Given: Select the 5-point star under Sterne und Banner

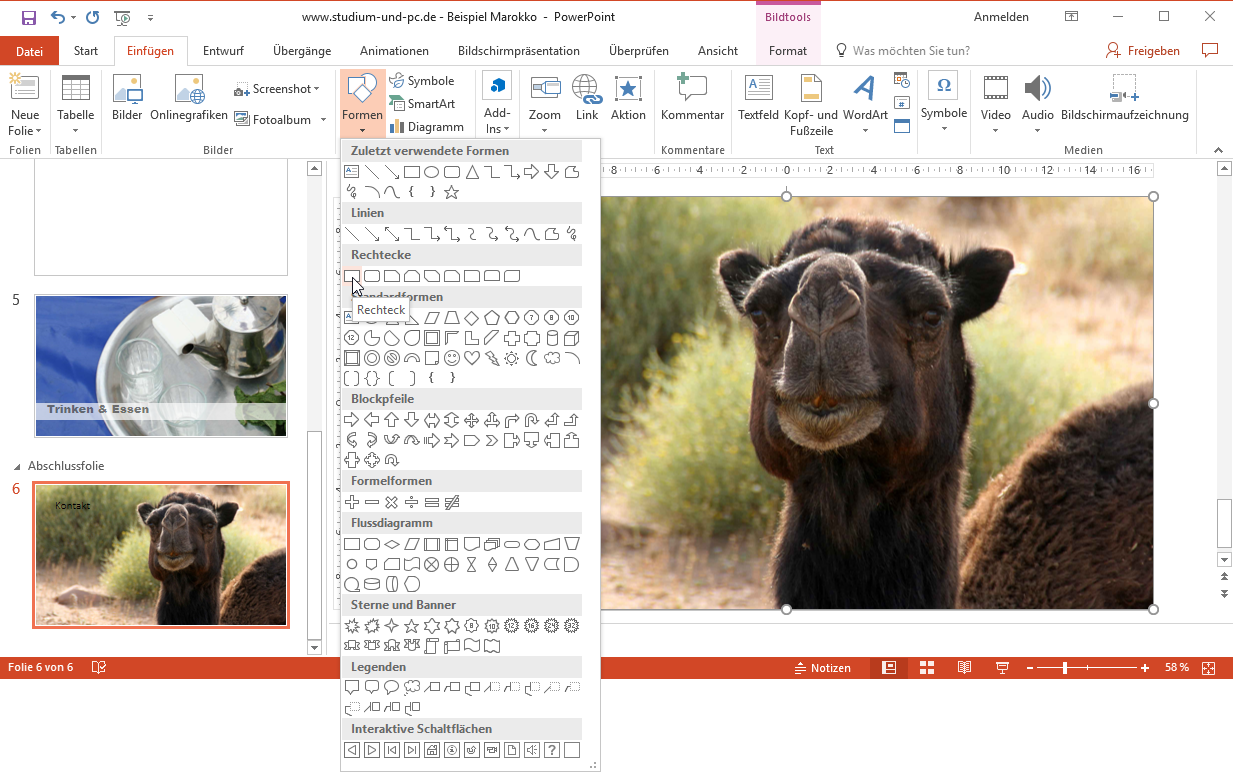Looking at the screenshot, I should click(412, 625).
